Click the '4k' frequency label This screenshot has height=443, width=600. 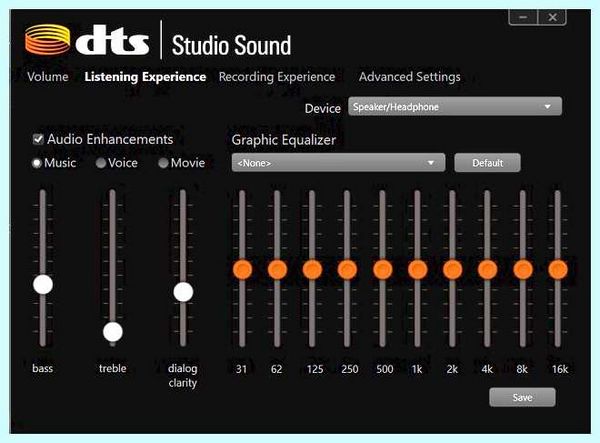tap(487, 369)
